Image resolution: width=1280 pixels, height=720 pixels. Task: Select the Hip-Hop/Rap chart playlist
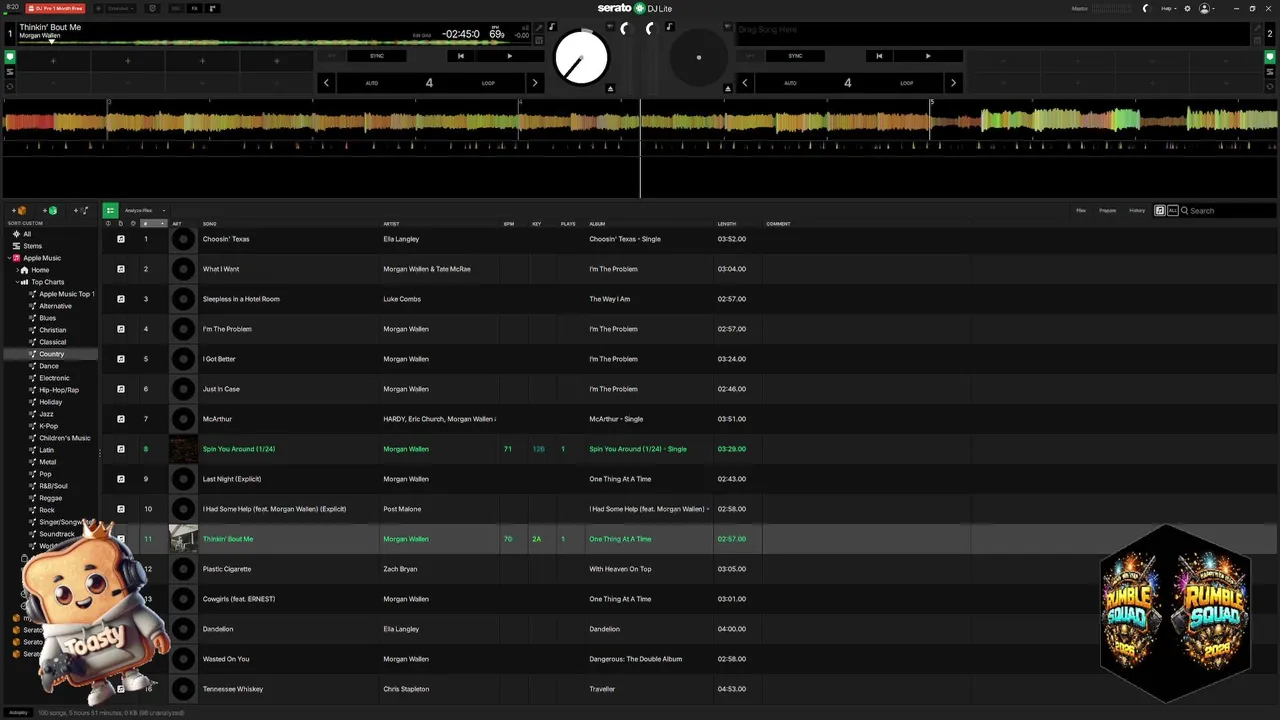(58, 390)
